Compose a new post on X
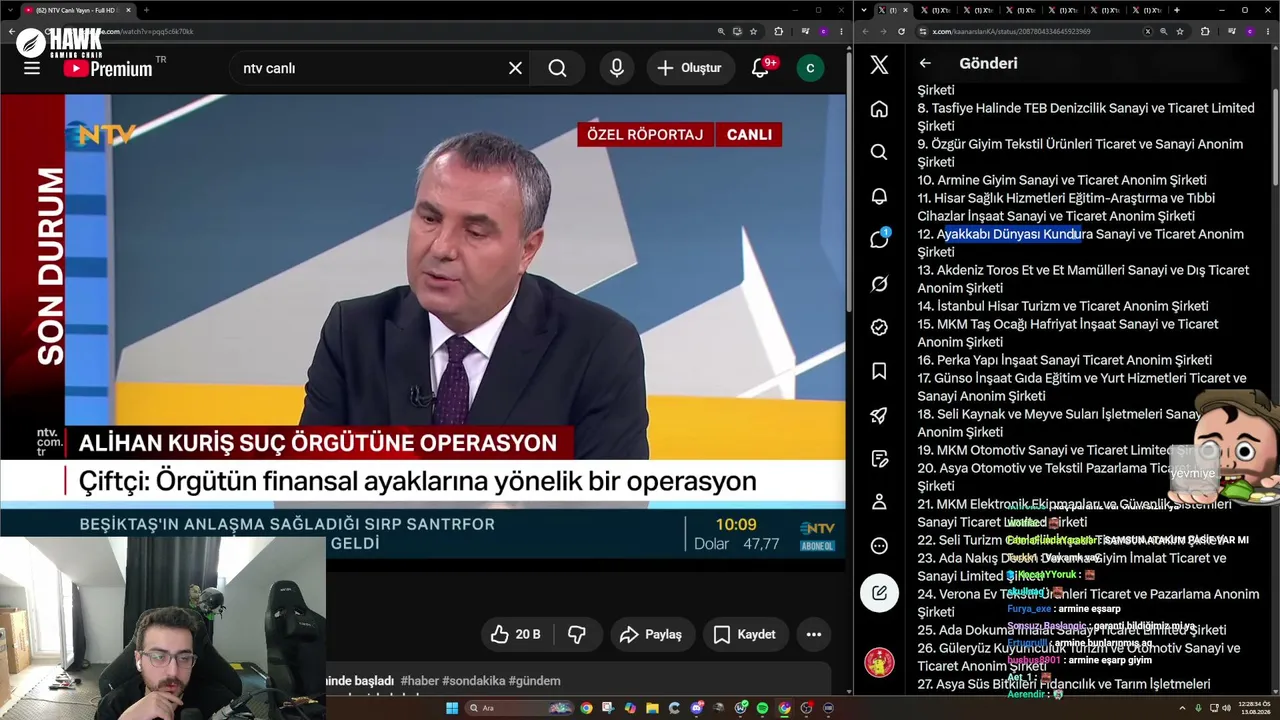The image size is (1280, 720). 879,592
